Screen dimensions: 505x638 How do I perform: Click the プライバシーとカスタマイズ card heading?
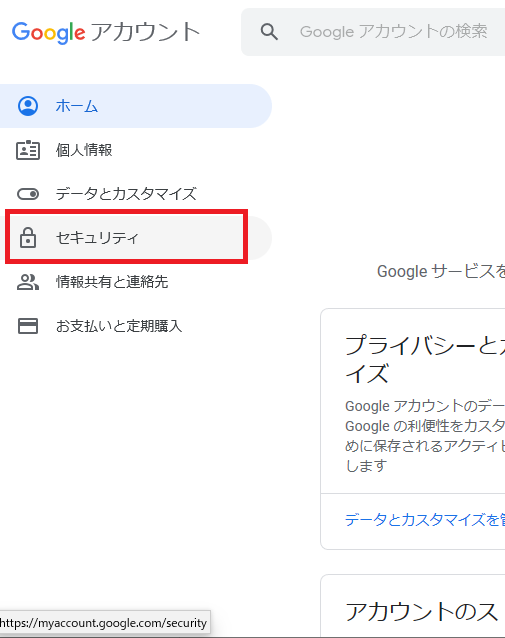pos(425,359)
